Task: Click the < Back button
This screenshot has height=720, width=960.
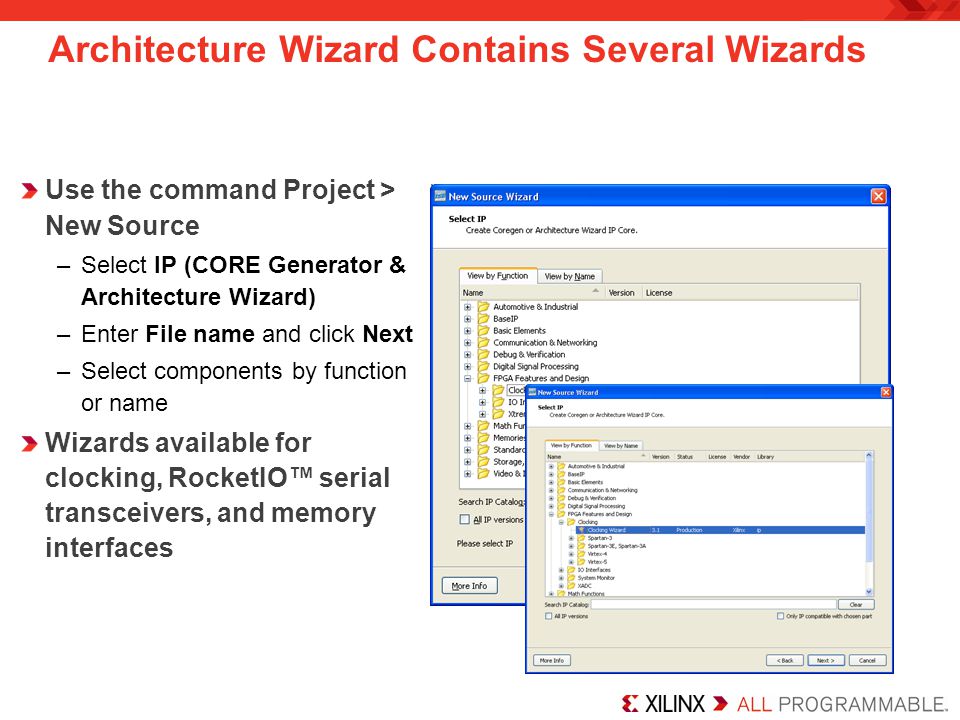Action: point(785,661)
